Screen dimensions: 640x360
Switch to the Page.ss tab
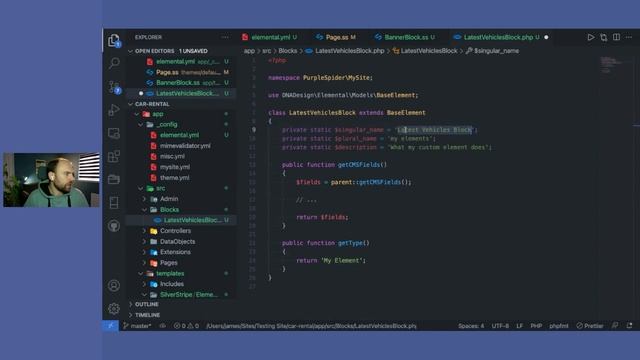click(336, 37)
